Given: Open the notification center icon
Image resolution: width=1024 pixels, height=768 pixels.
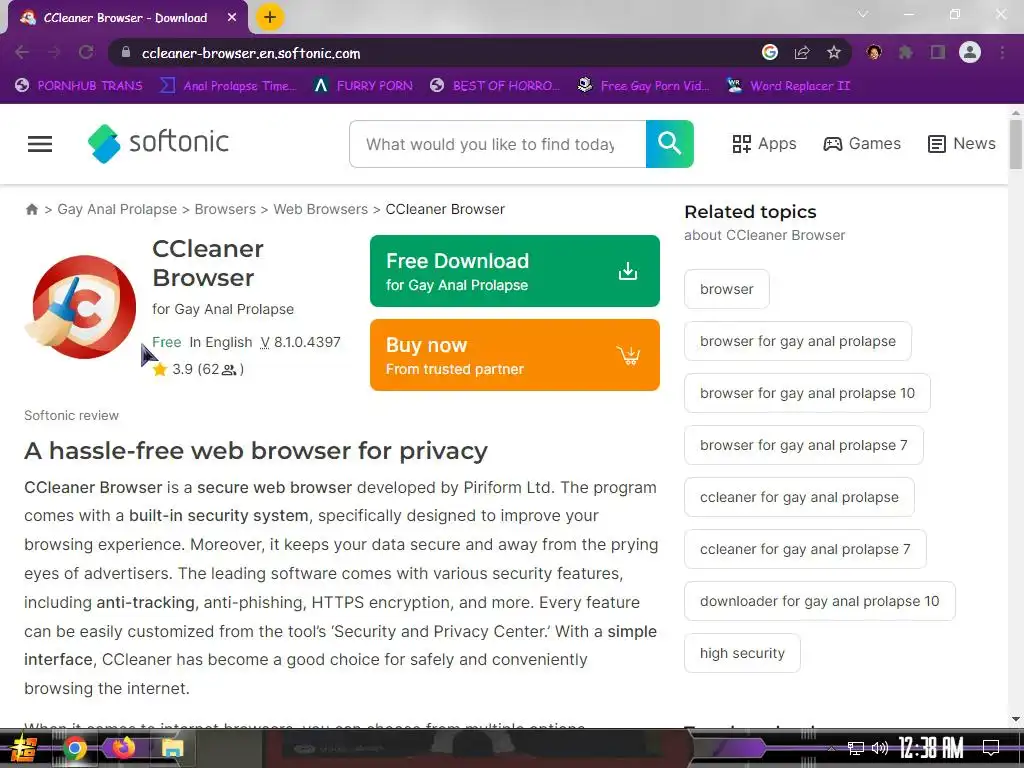Looking at the screenshot, I should coord(991,748).
